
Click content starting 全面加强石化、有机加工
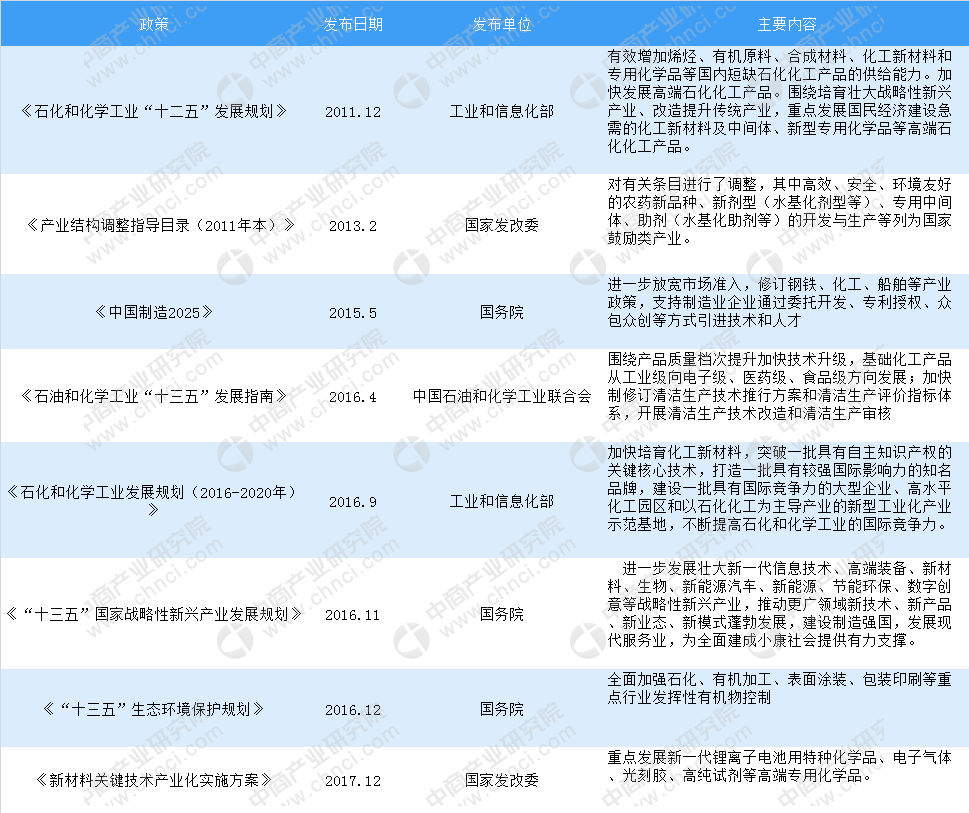pyautogui.click(x=779, y=688)
